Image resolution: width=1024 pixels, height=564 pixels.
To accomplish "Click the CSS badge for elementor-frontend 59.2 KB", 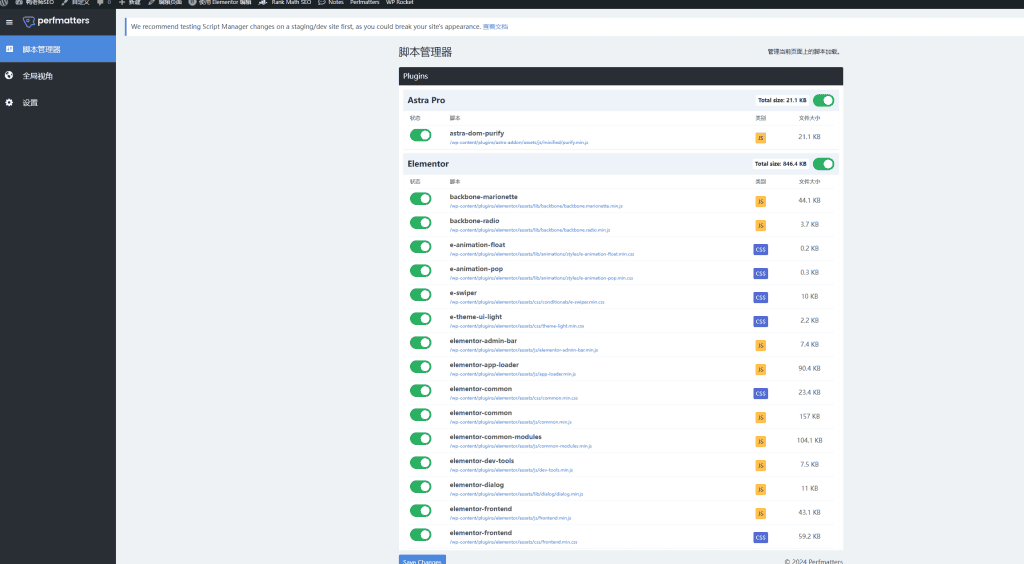I will [760, 537].
